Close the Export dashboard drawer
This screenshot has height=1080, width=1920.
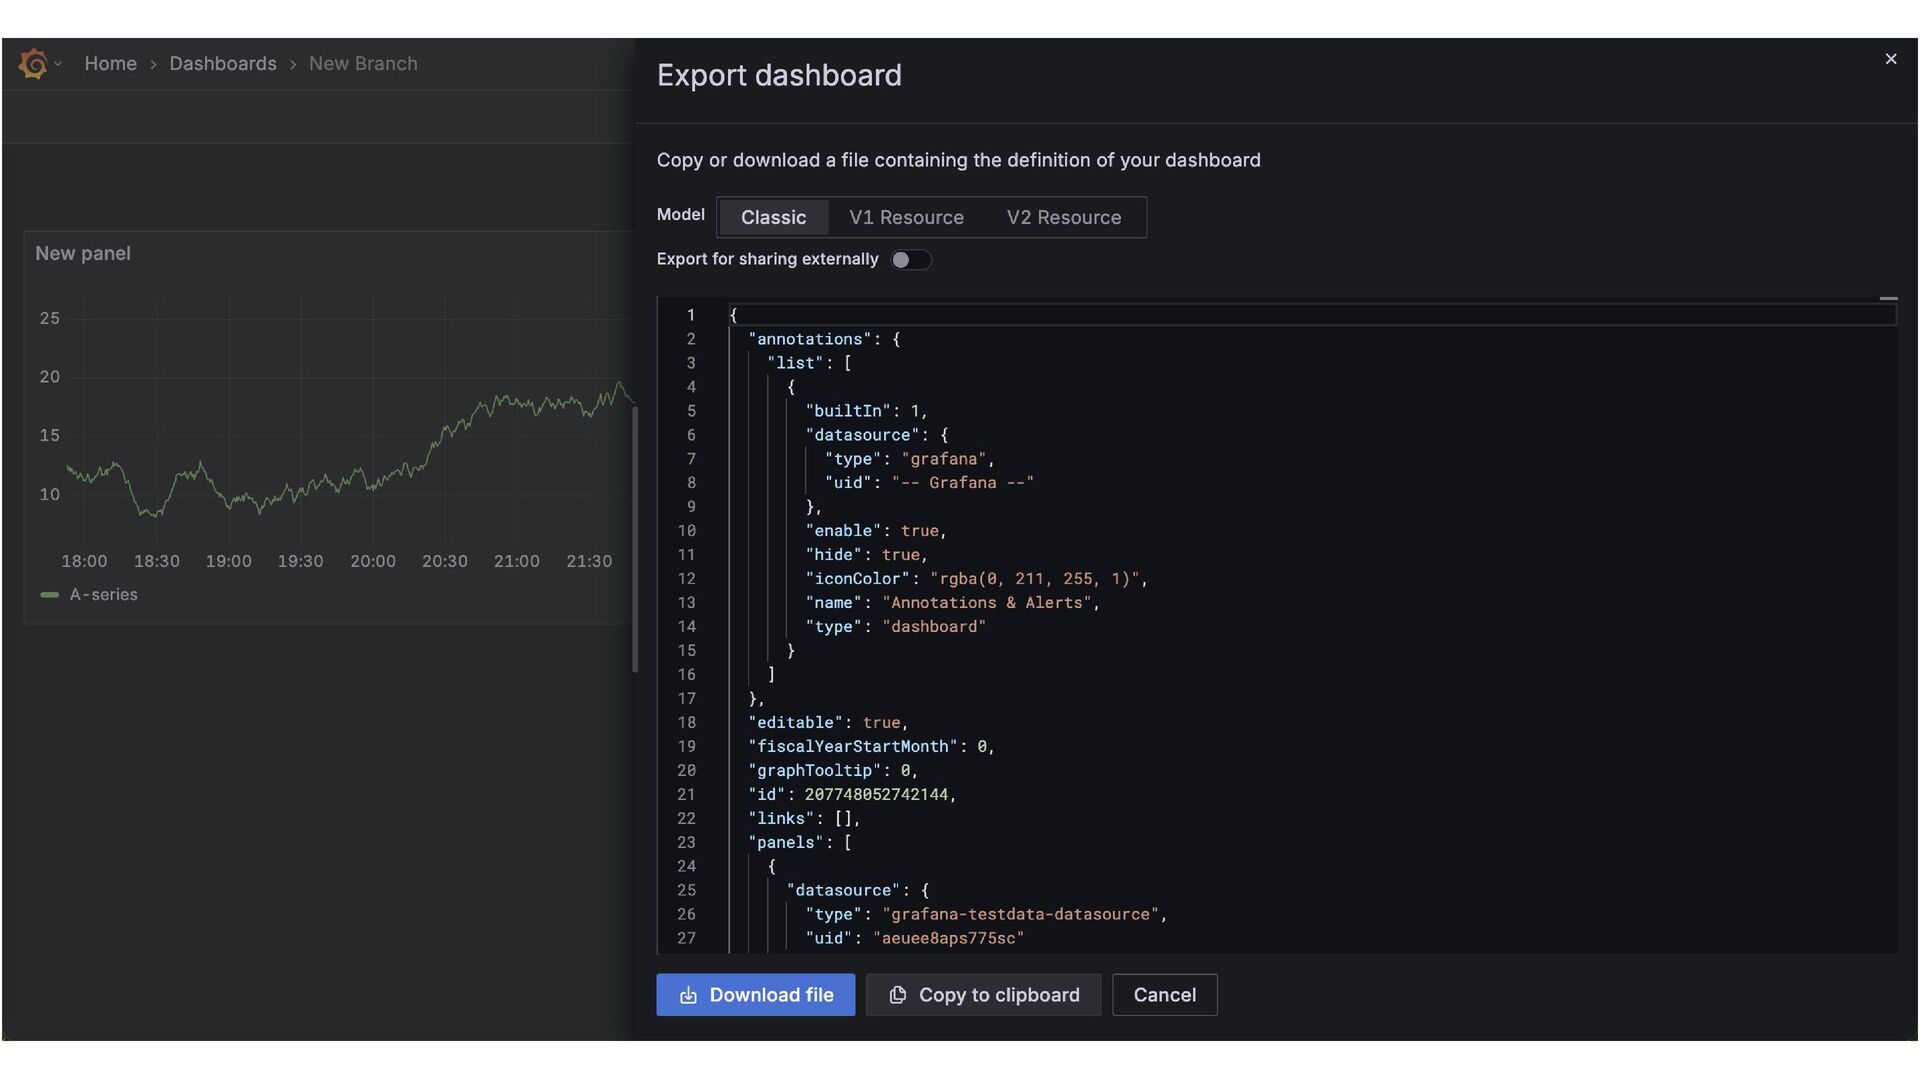[x=1890, y=59]
